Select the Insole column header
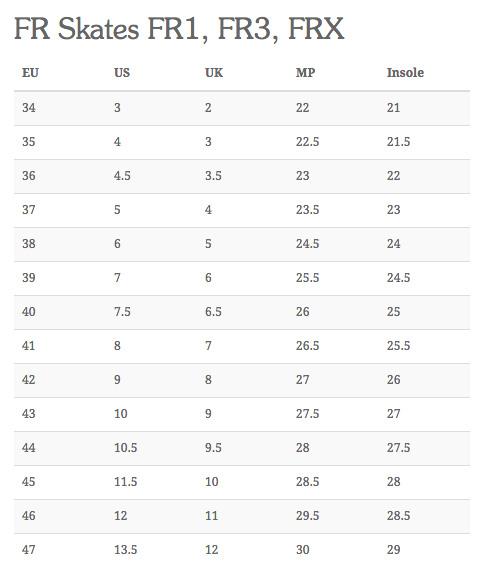The height and width of the screenshot is (572, 484). (405, 73)
